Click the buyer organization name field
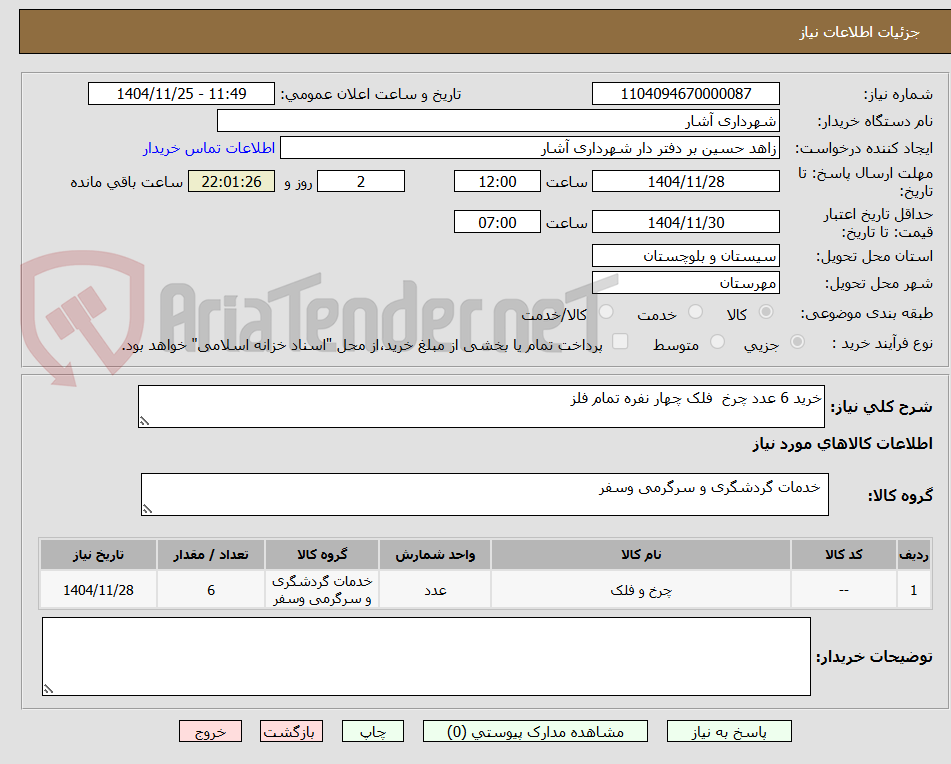 pos(498,121)
